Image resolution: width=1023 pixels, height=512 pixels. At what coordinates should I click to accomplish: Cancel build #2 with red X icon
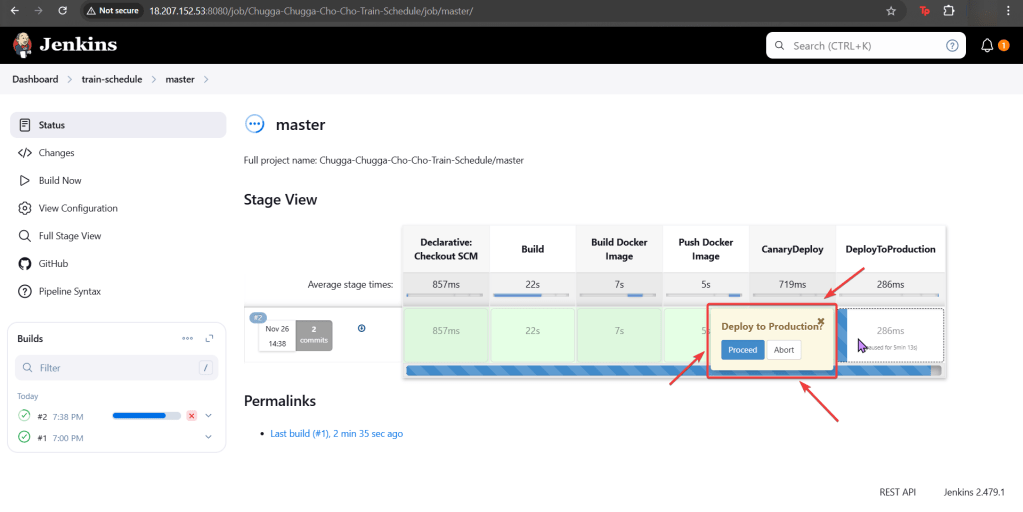click(191, 415)
